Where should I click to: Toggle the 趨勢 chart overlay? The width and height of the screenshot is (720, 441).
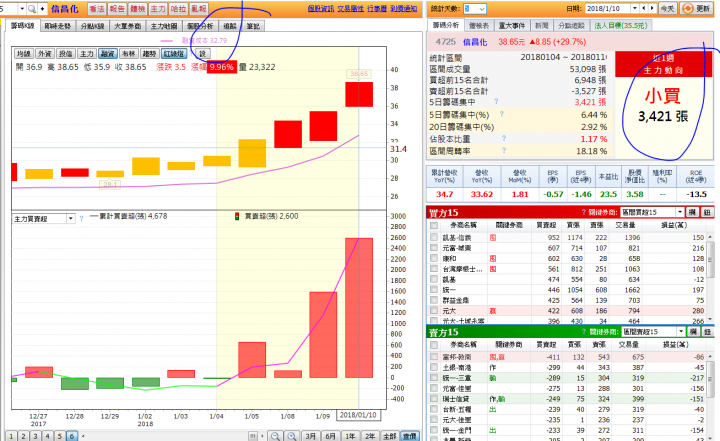click(149, 54)
